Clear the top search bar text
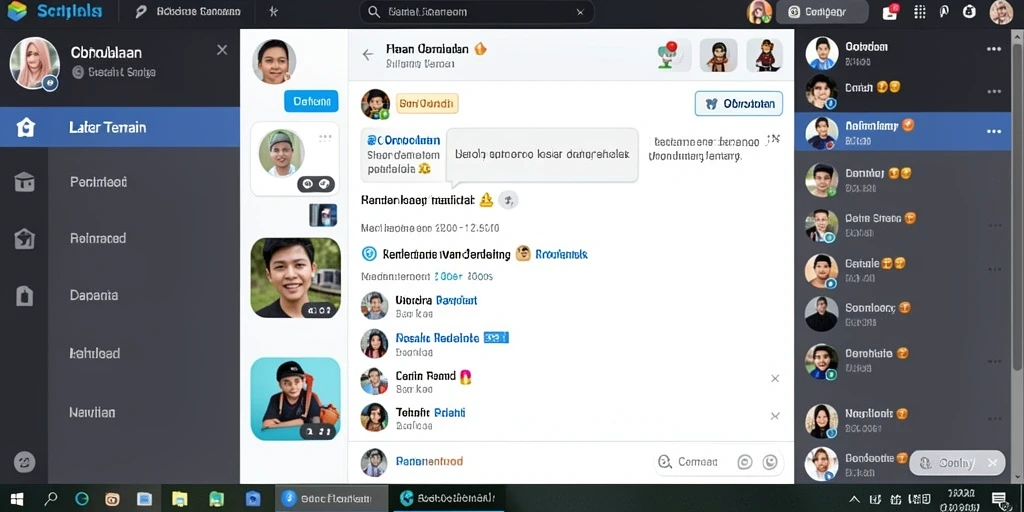1024x512 pixels. (580, 12)
